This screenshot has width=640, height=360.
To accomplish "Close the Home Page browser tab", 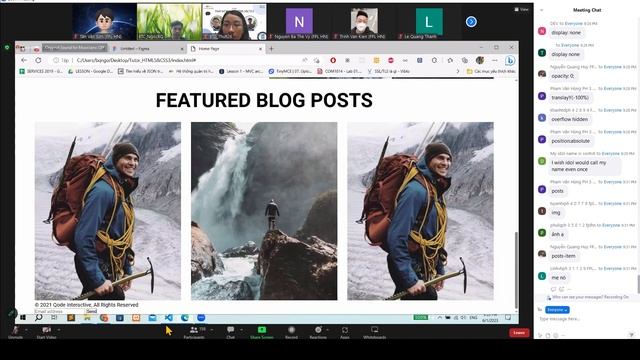I will 260,49.
